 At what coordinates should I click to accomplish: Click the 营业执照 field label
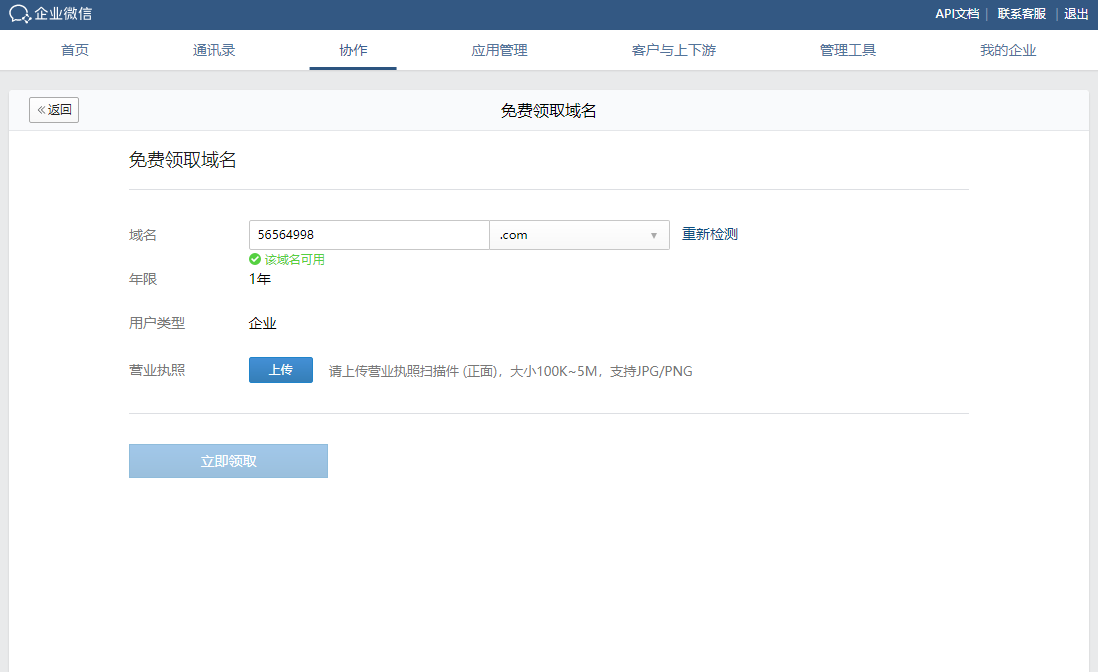point(157,370)
